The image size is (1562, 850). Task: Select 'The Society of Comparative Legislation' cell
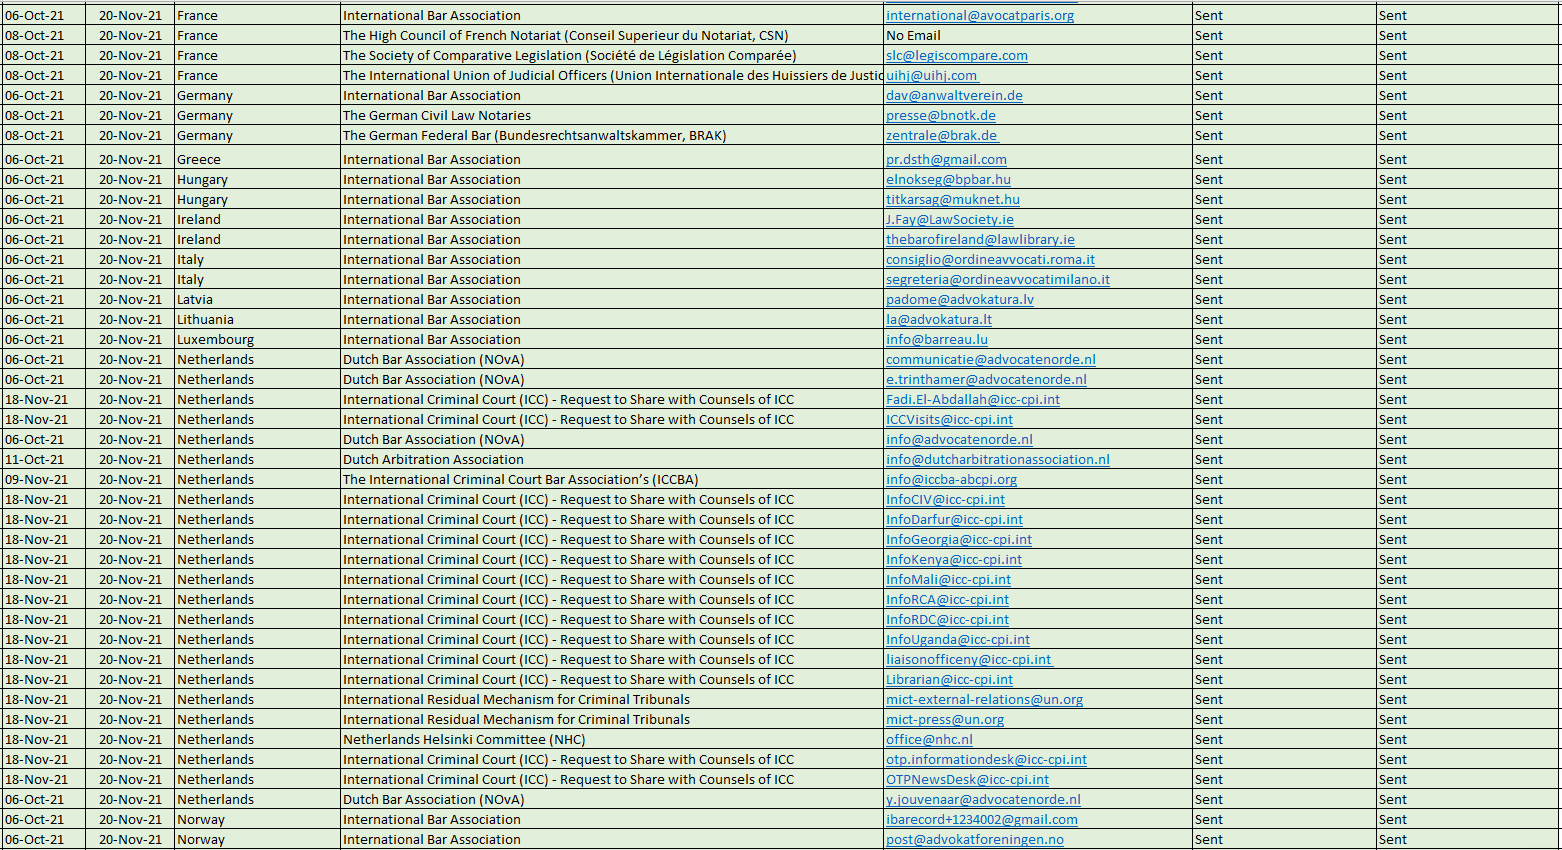click(612, 56)
